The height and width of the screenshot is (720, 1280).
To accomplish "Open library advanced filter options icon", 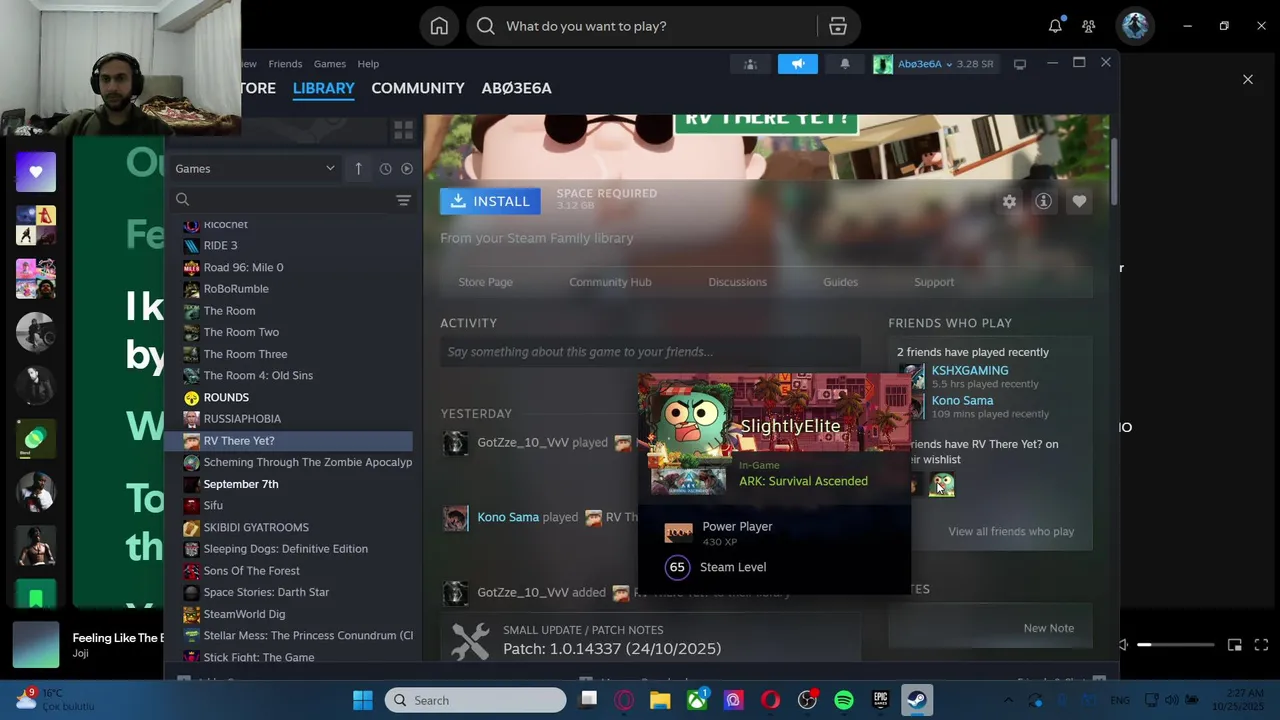I will pyautogui.click(x=403, y=200).
